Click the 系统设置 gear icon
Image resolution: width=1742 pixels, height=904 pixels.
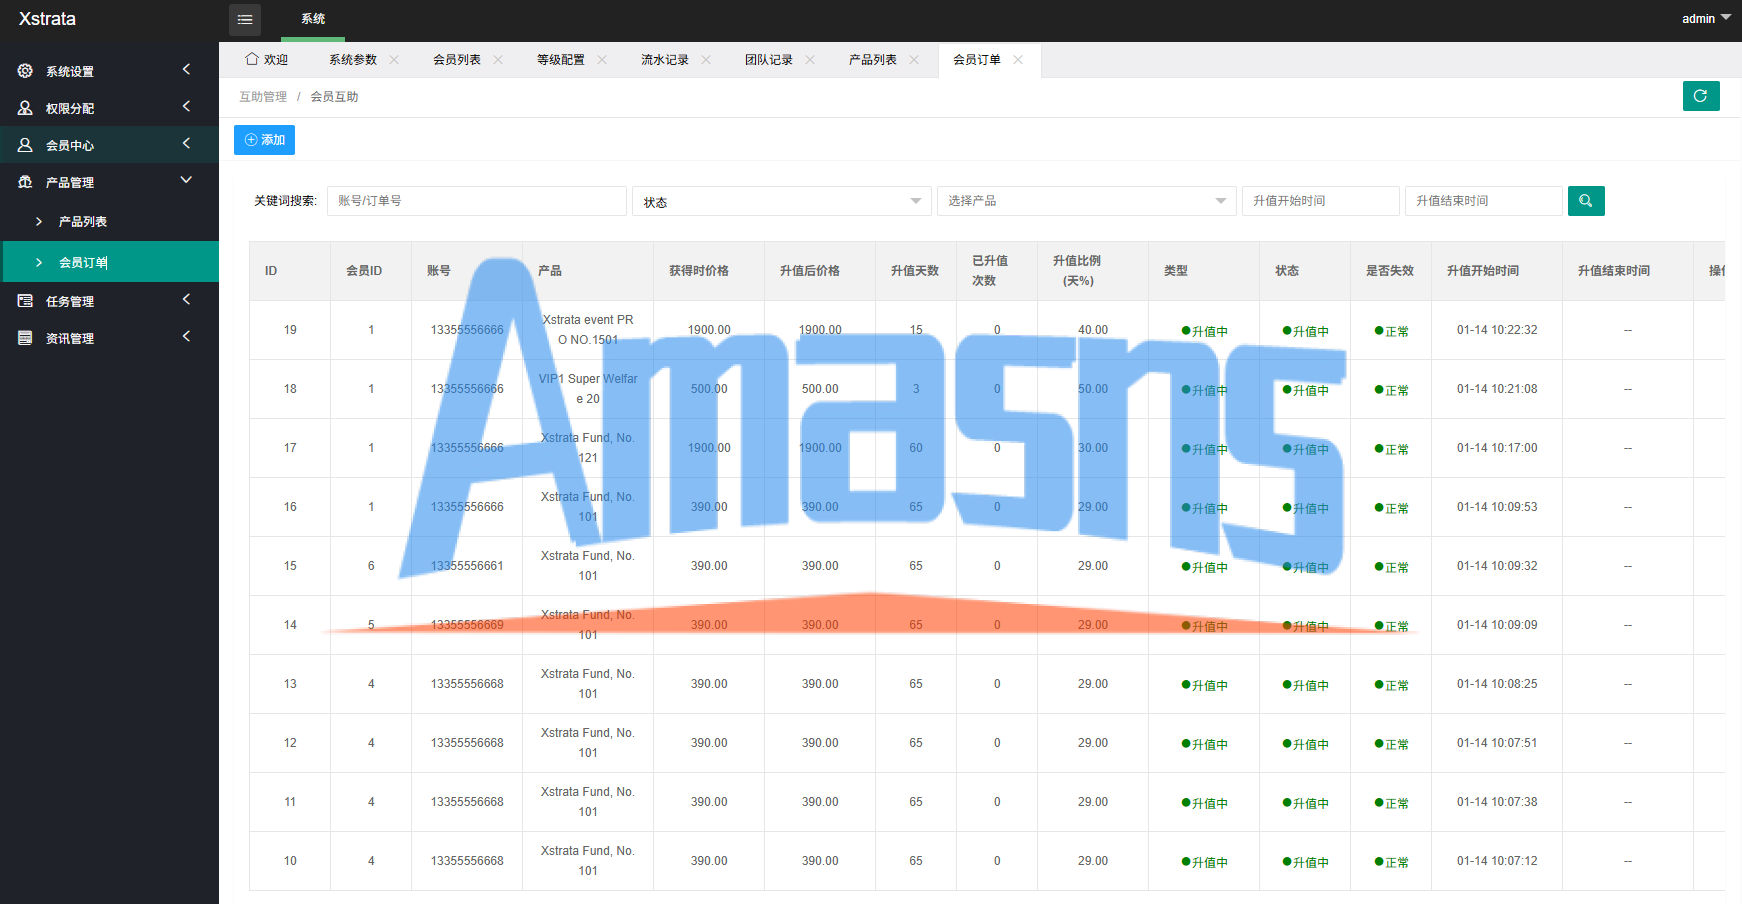point(25,71)
